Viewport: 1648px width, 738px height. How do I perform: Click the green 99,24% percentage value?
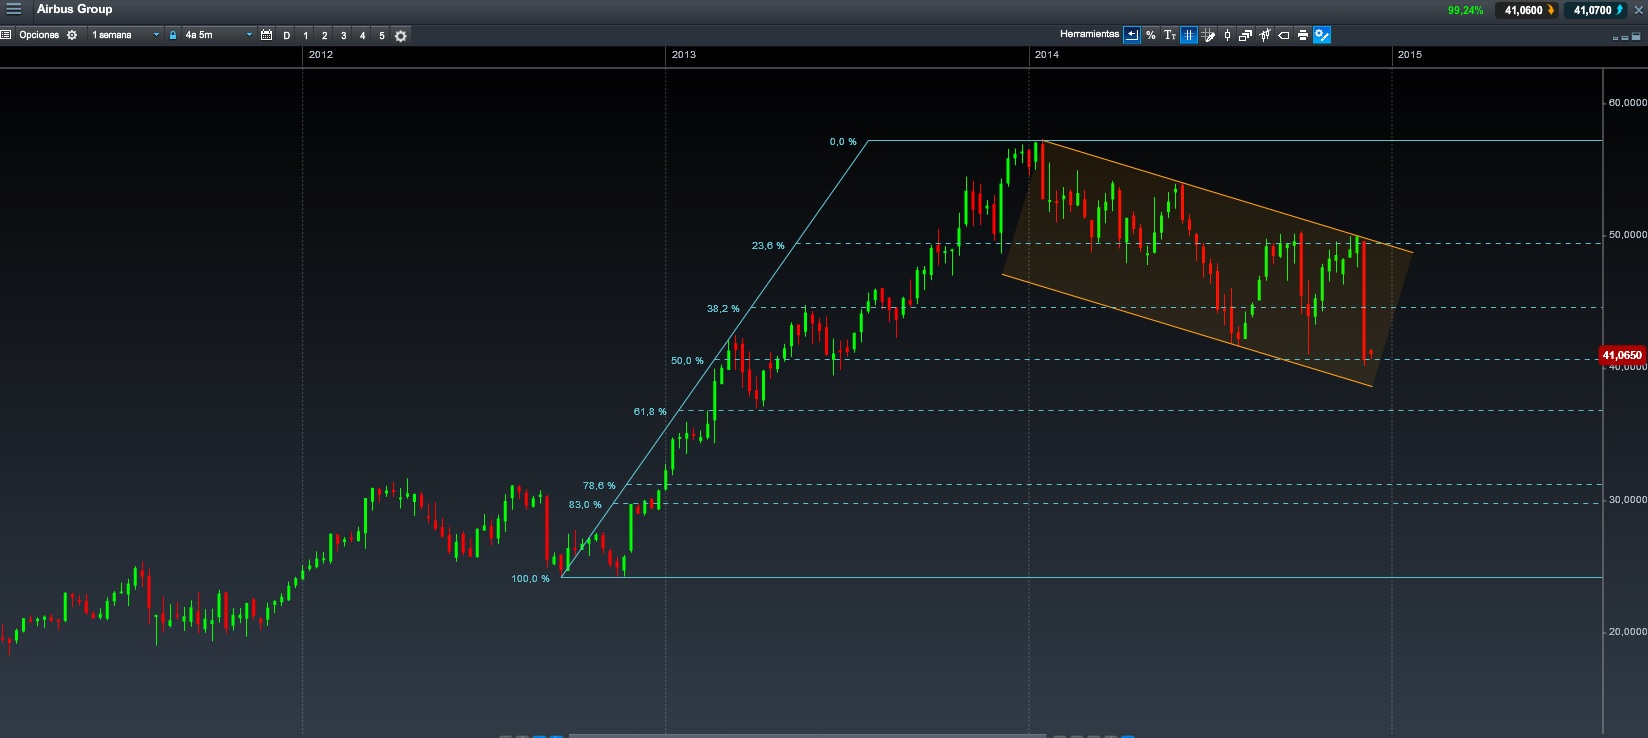1465,10
